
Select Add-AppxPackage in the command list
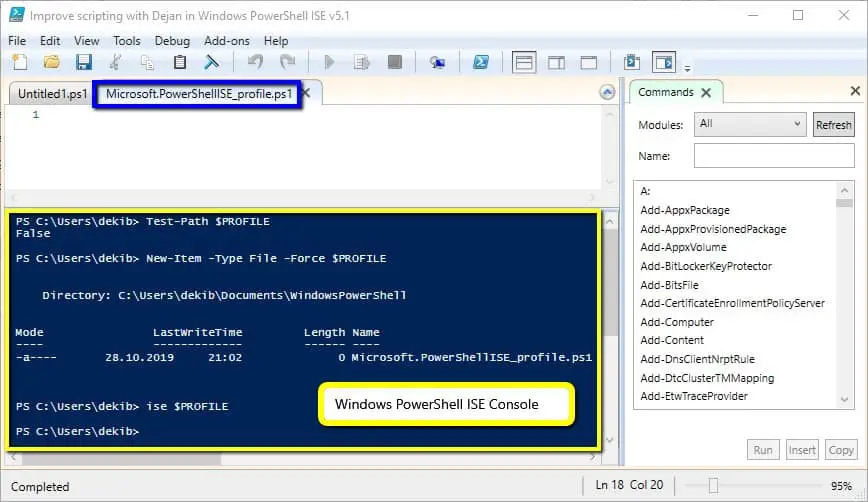coord(685,210)
